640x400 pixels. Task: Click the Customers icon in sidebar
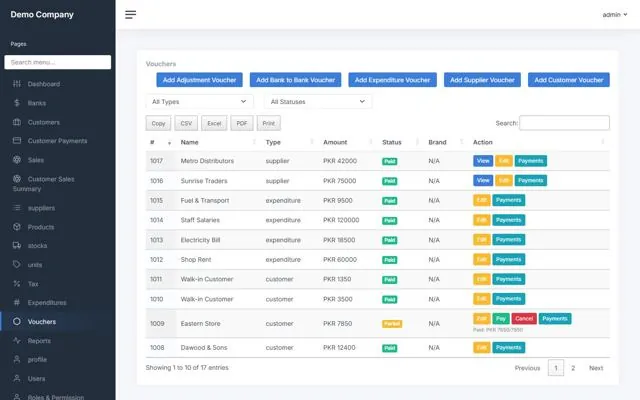click(17, 122)
